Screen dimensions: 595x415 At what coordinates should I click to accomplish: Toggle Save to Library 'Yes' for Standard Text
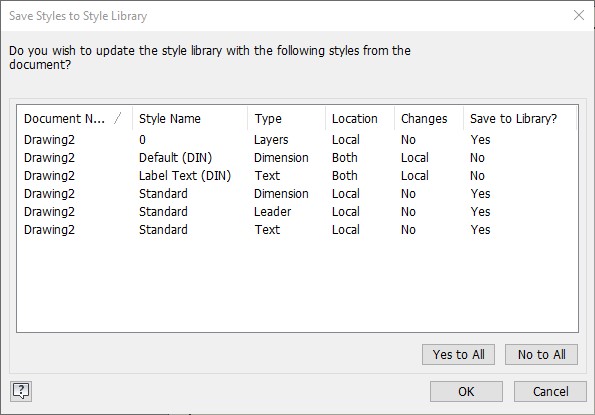click(x=480, y=230)
